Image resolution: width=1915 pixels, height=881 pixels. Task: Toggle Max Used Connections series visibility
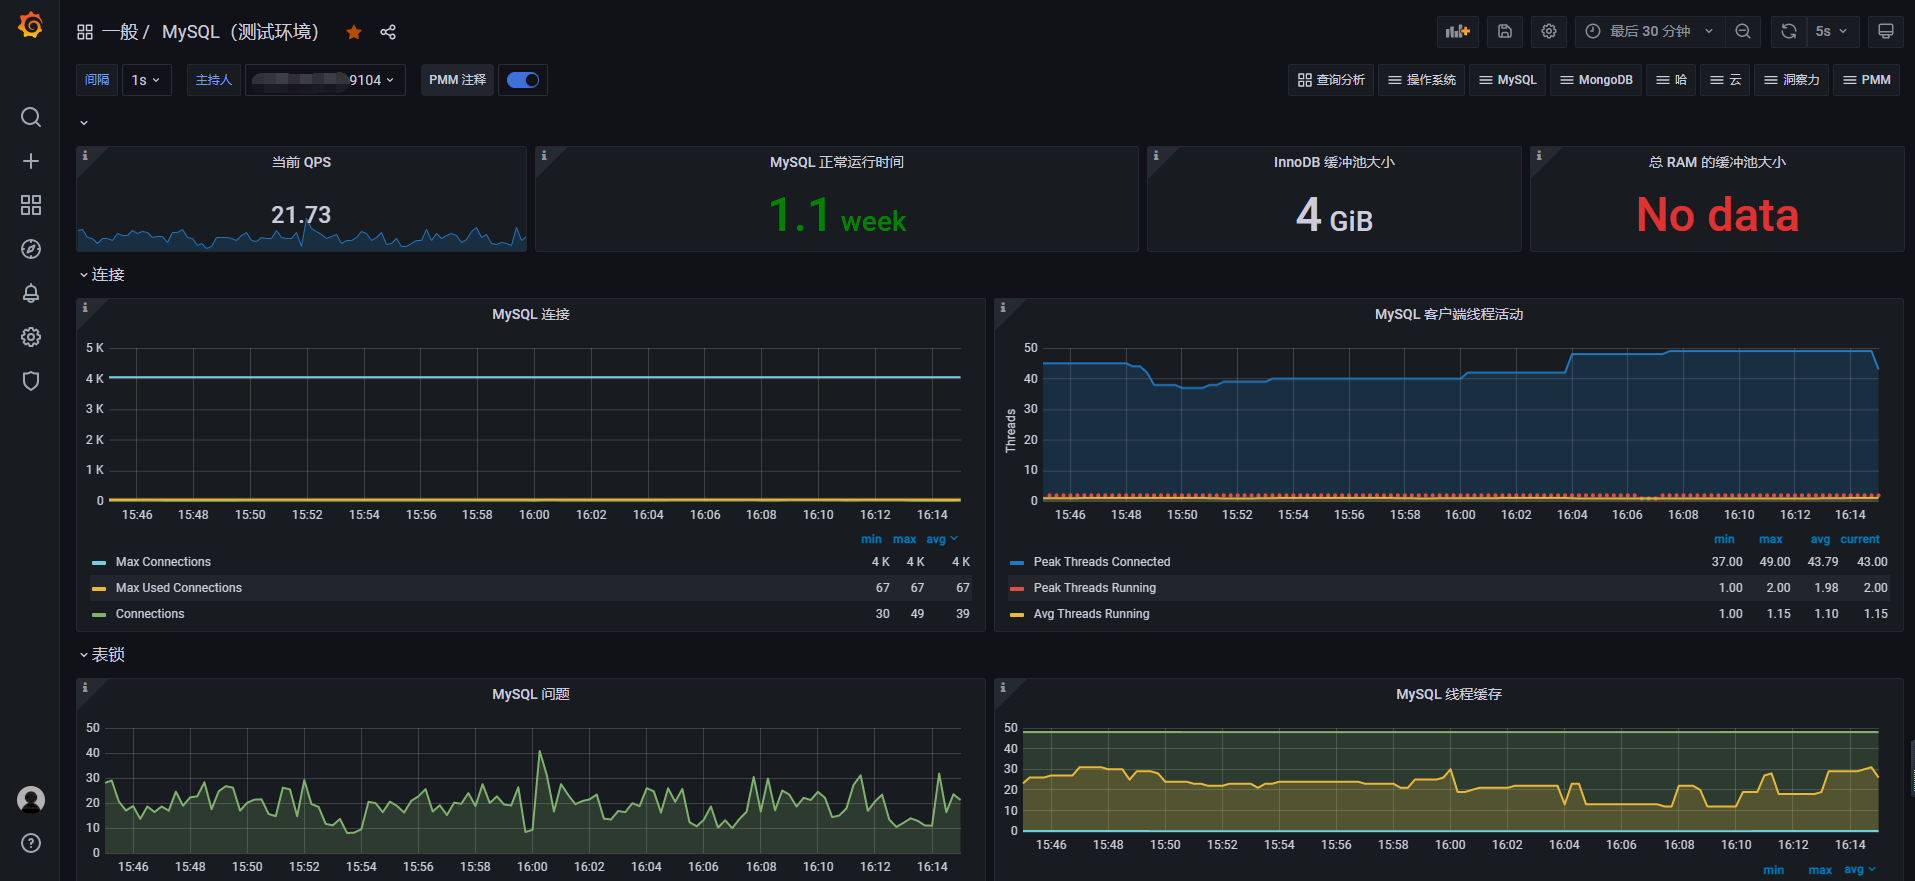178,588
